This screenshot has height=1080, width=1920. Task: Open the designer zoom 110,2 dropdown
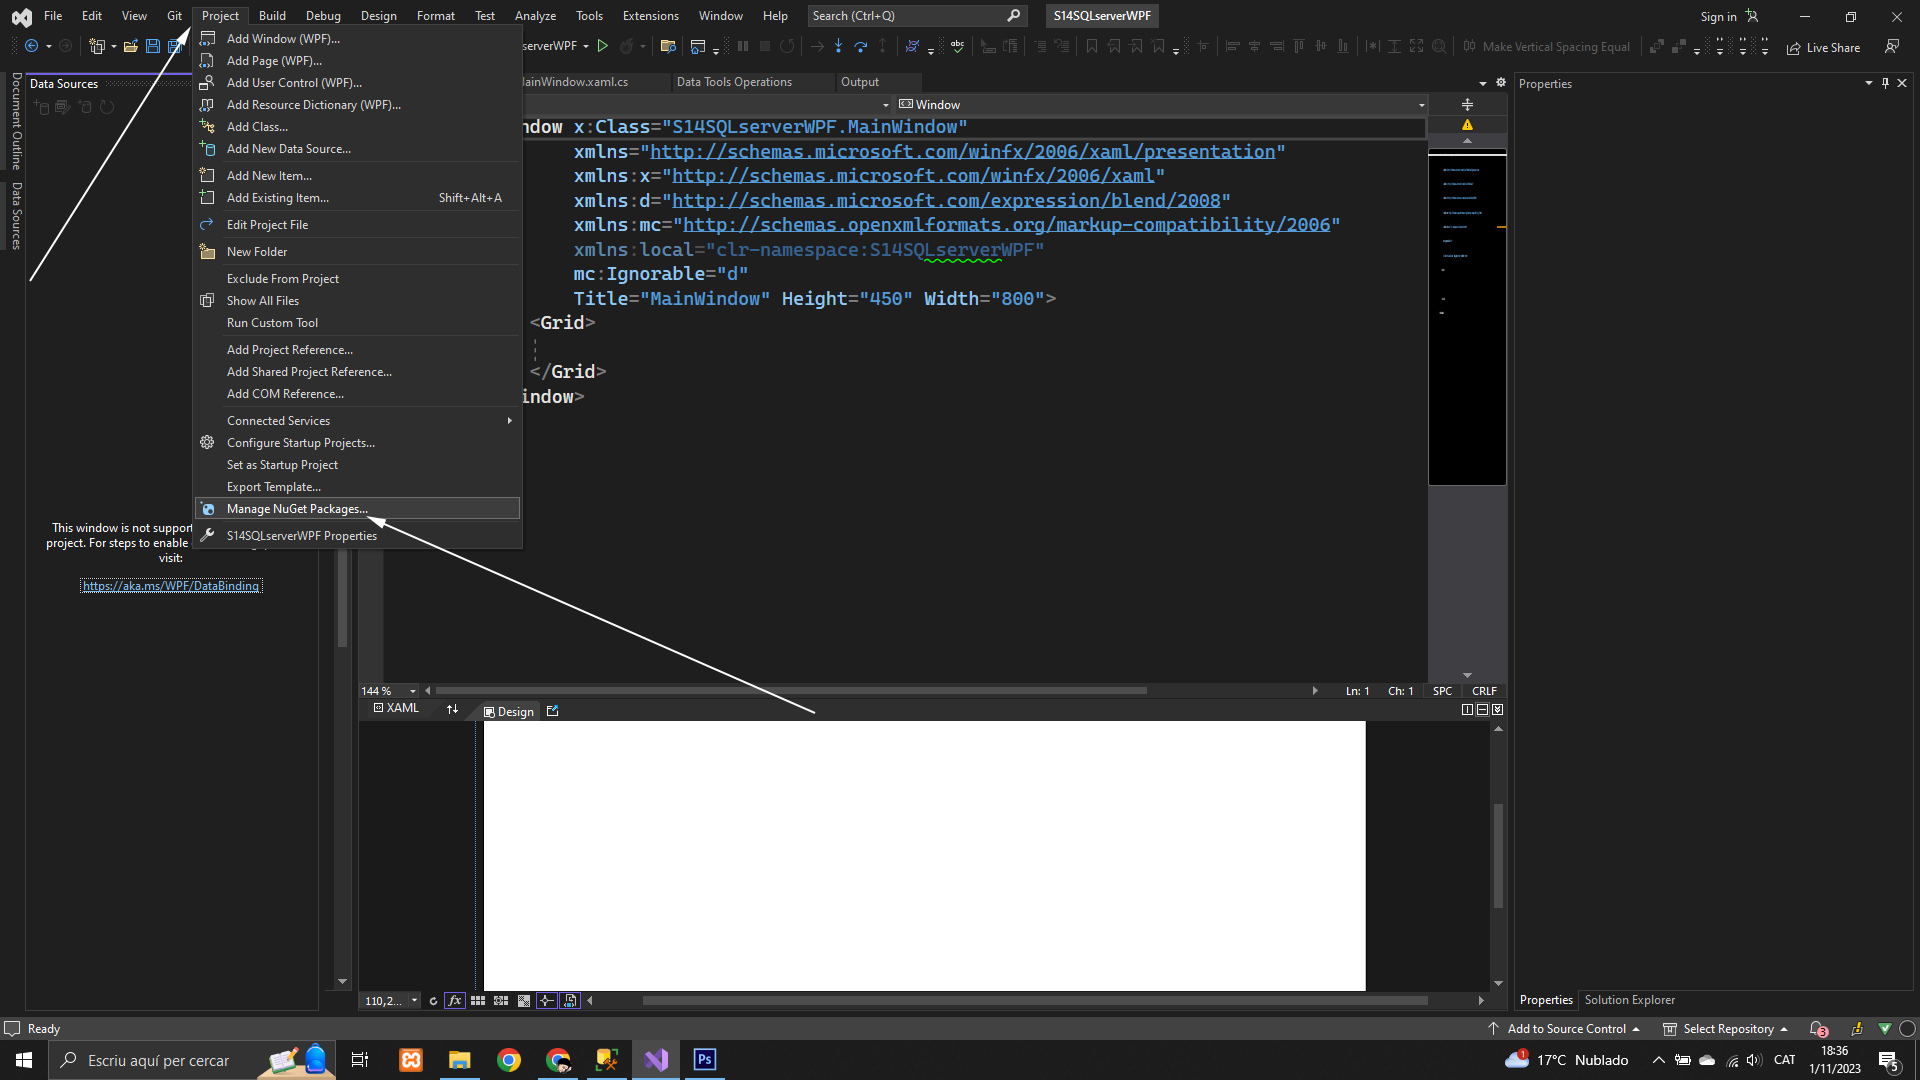click(x=414, y=1000)
